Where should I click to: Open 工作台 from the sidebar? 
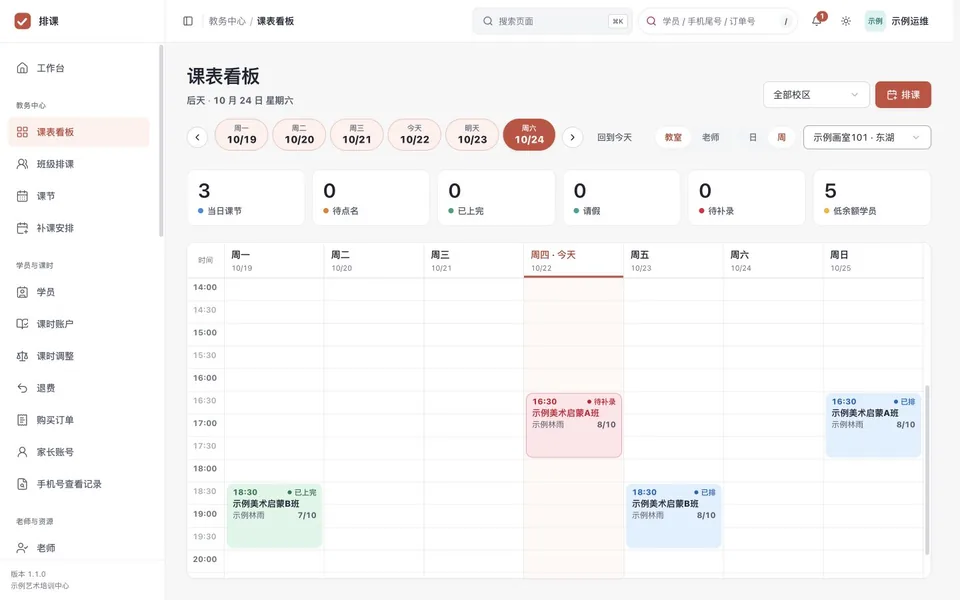[79, 68]
